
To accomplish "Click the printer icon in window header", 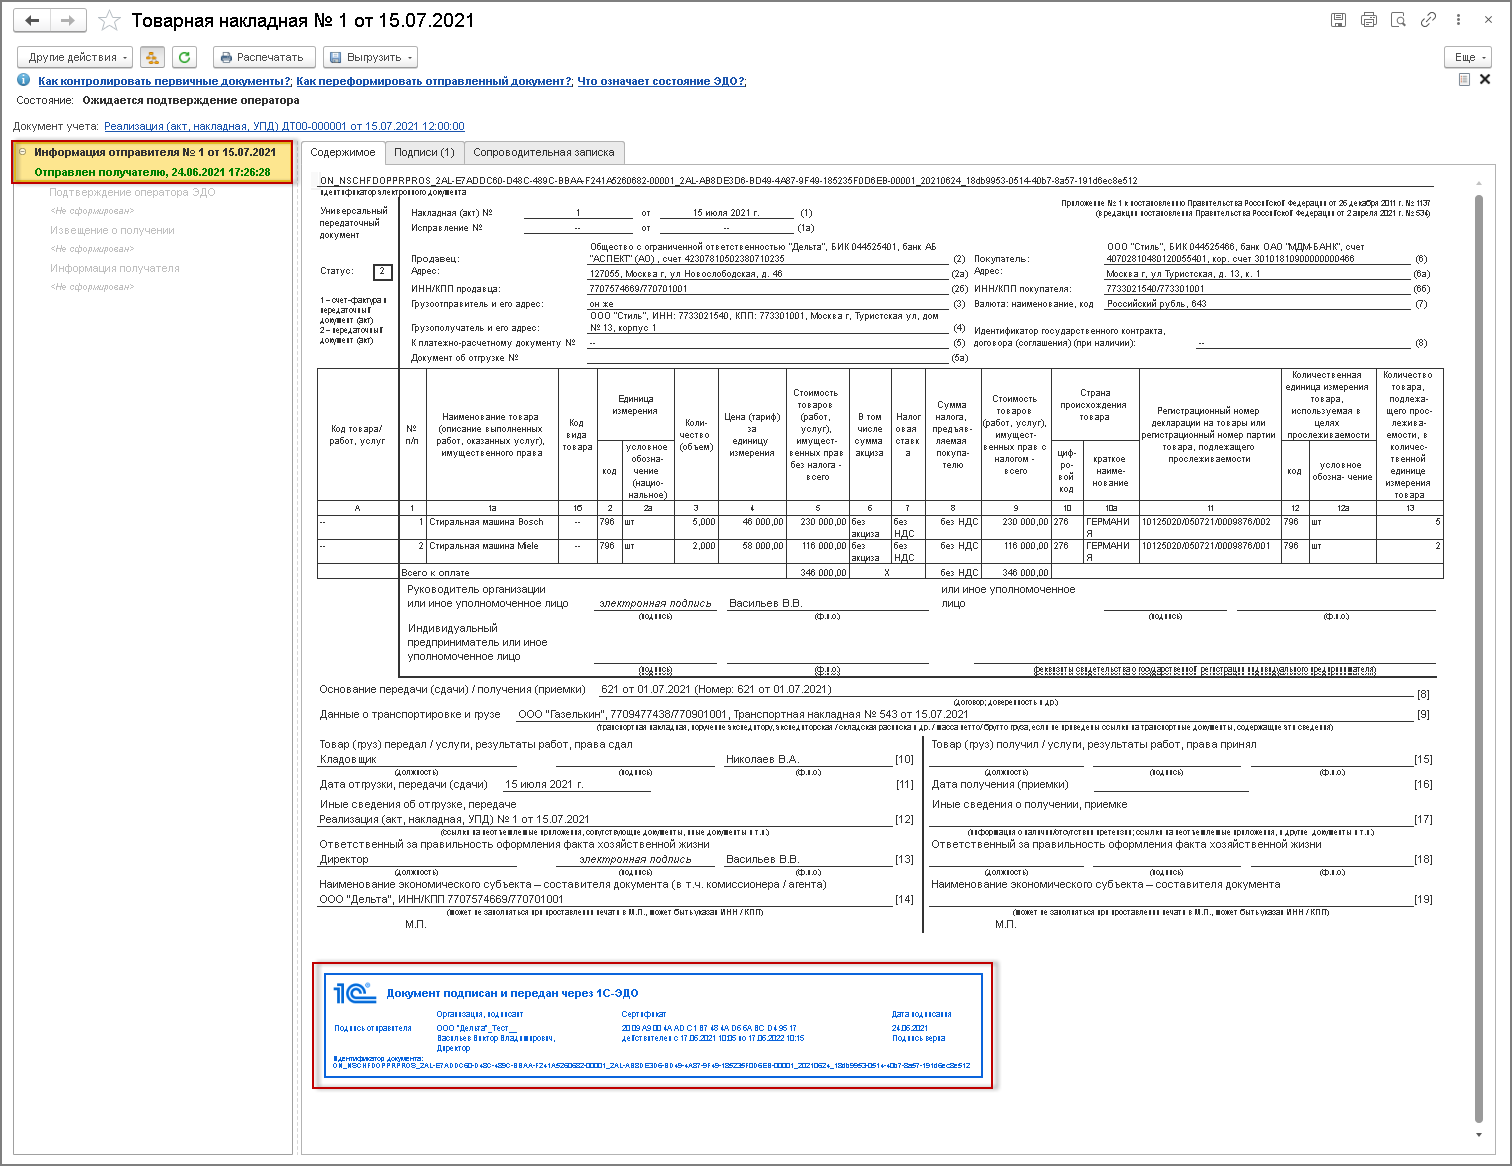I will (x=1369, y=20).
